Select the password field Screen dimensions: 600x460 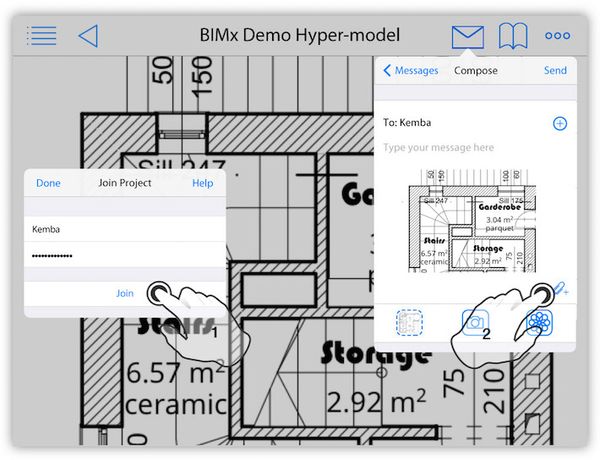125,255
